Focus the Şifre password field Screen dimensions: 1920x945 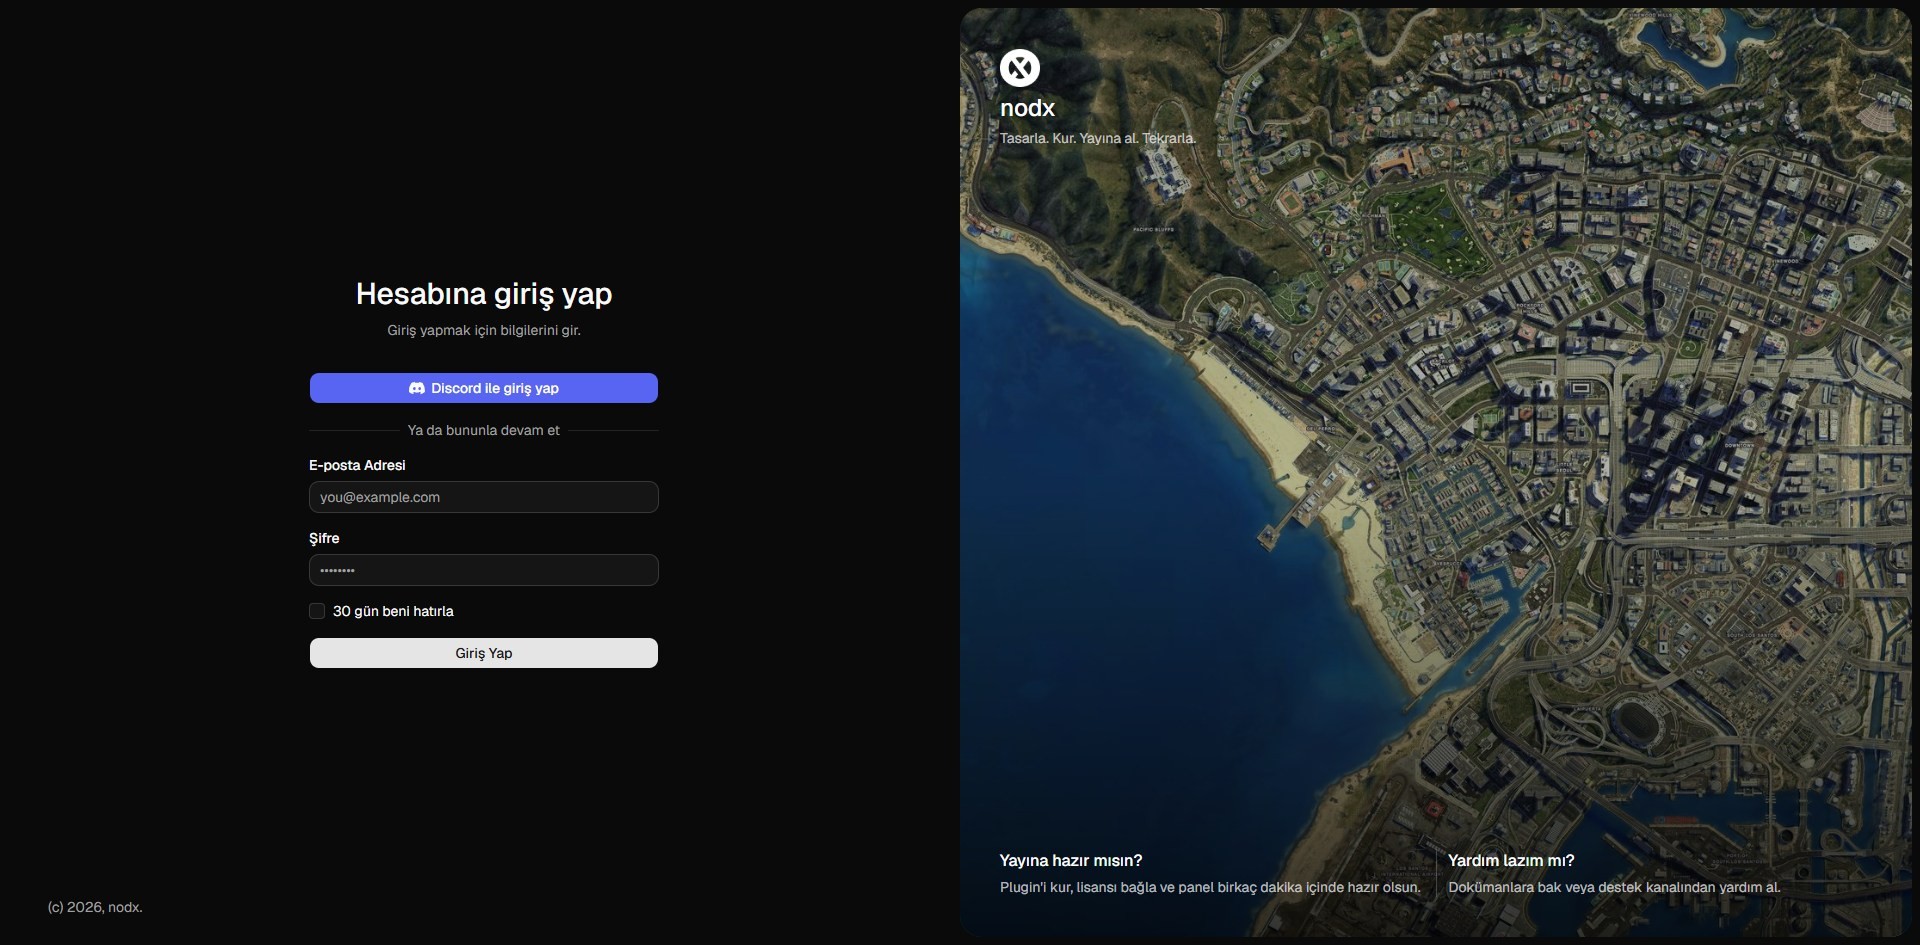(x=484, y=570)
